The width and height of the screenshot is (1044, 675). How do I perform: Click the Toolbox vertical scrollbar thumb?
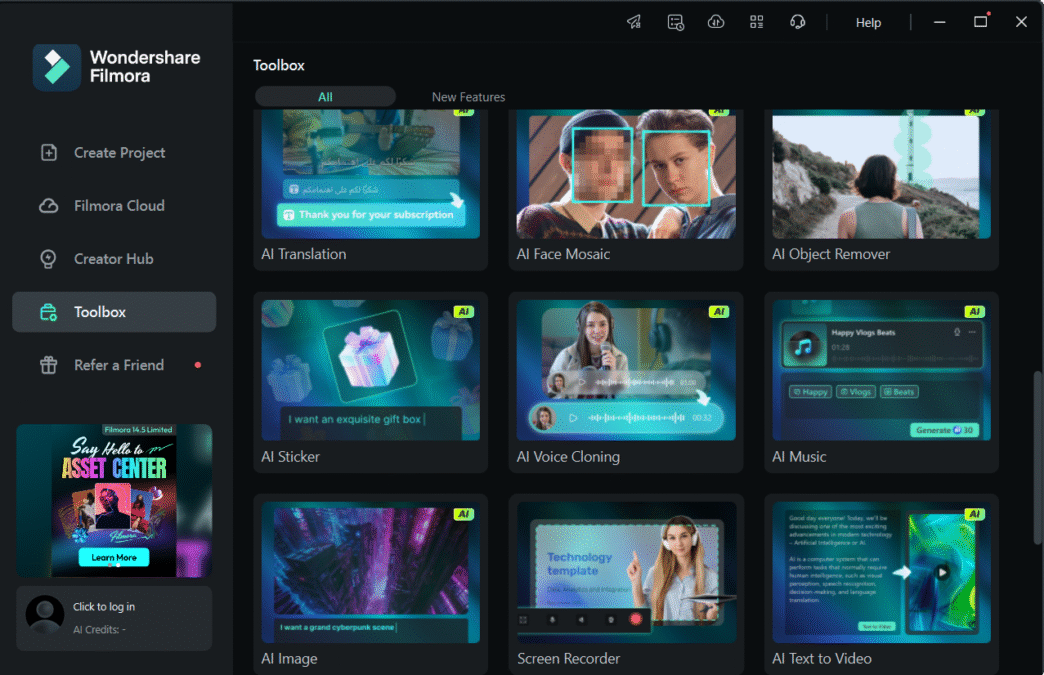pyautogui.click(x=1037, y=457)
